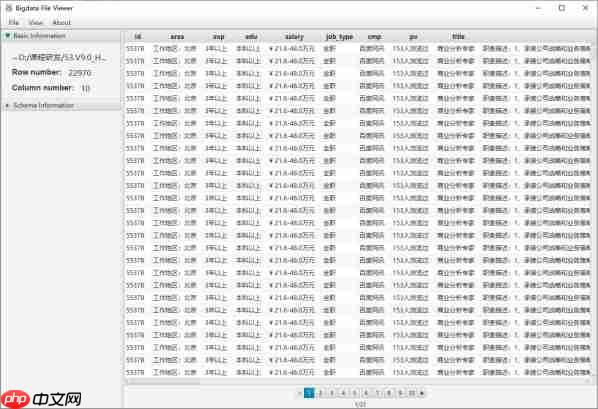Switch to page 7 in pagination
The width and height of the screenshot is (598, 409).
click(x=378, y=393)
